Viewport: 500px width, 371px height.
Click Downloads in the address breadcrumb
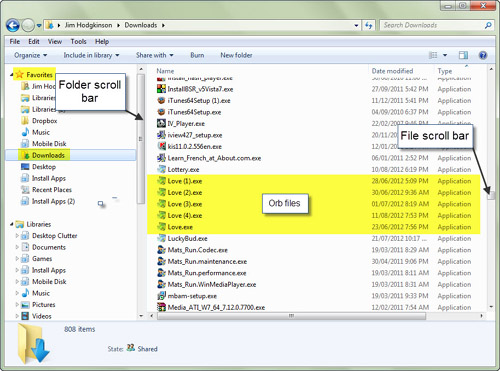click(x=141, y=25)
